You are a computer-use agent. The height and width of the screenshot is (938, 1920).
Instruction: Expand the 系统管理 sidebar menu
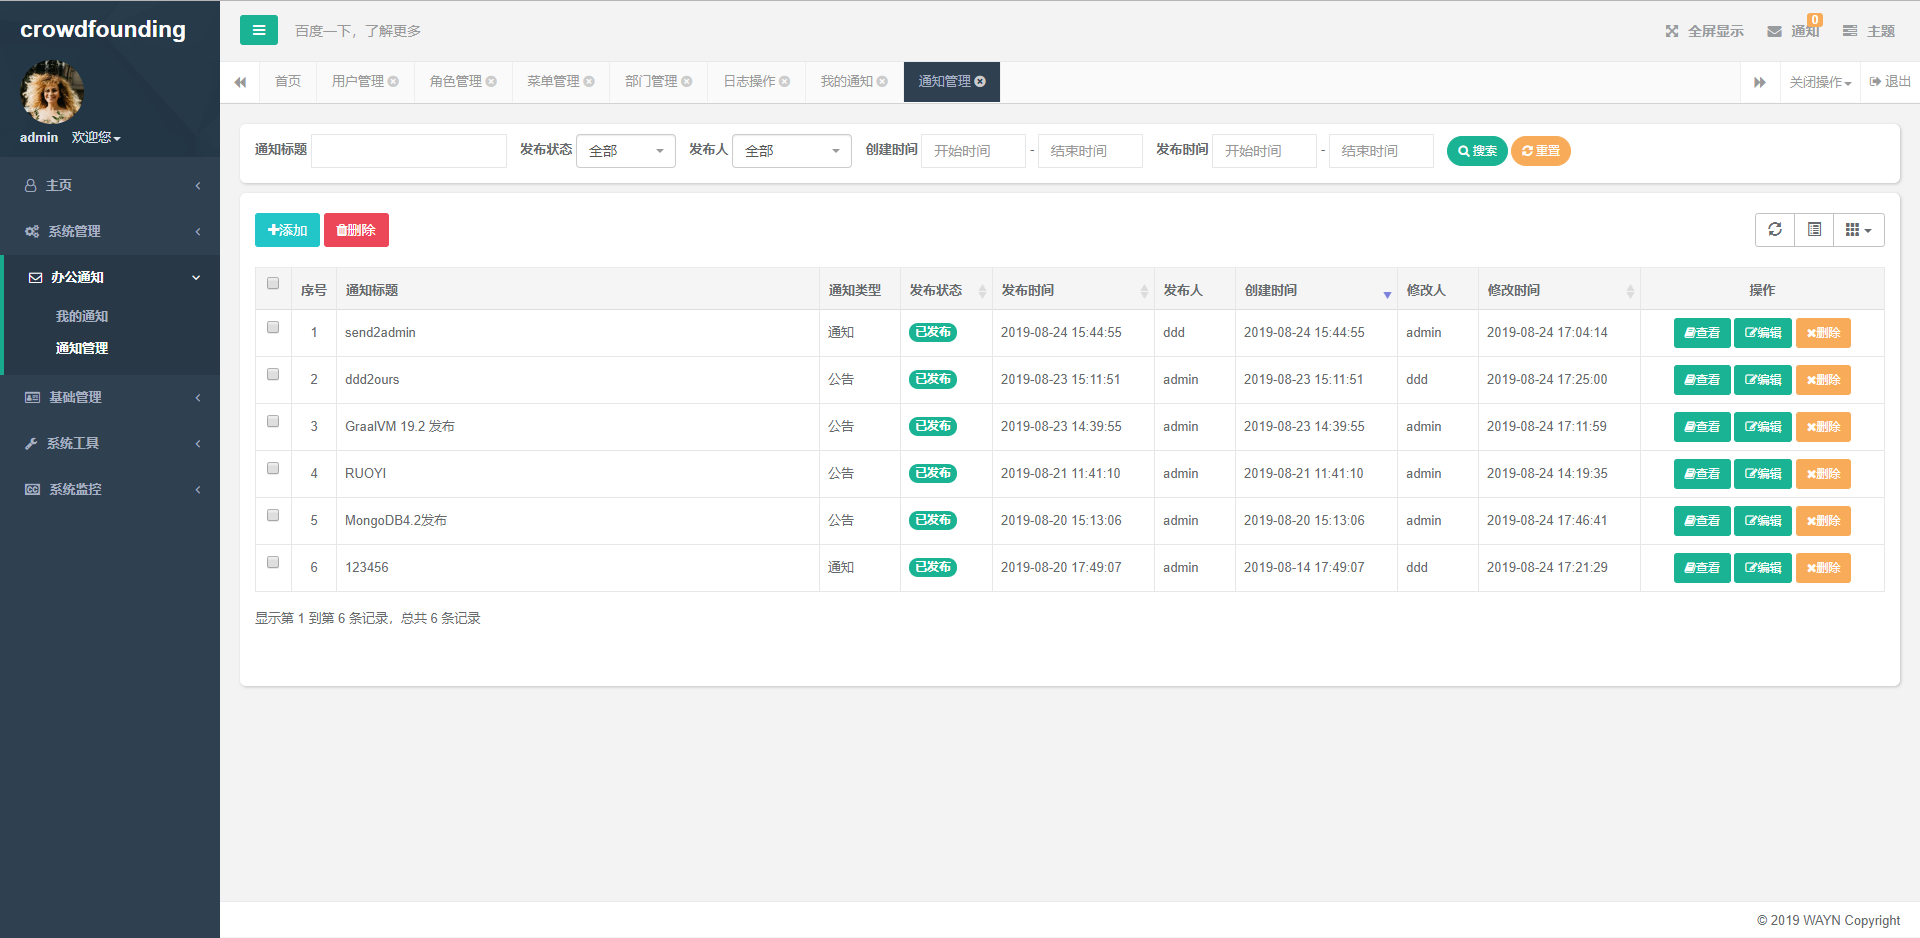(110, 231)
